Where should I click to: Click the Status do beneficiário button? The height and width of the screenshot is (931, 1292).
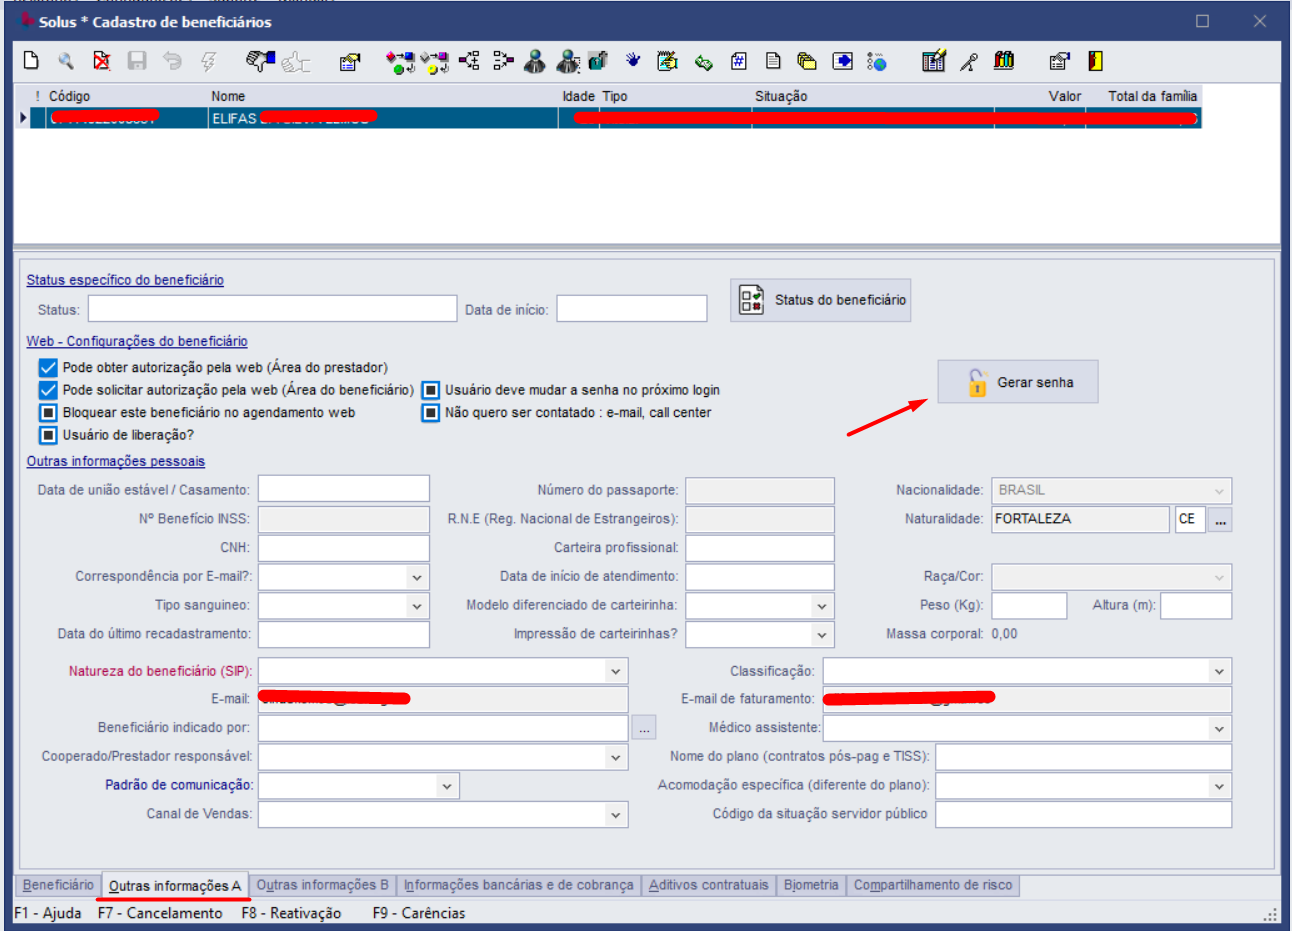pyautogui.click(x=820, y=300)
